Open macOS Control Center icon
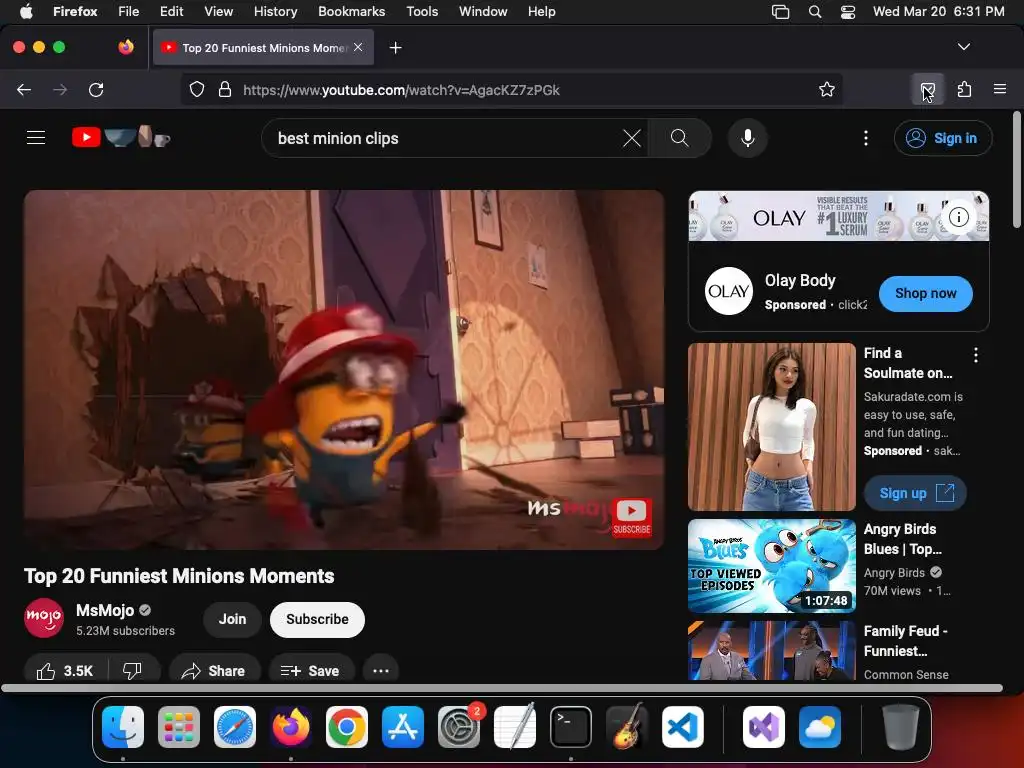 (x=848, y=12)
